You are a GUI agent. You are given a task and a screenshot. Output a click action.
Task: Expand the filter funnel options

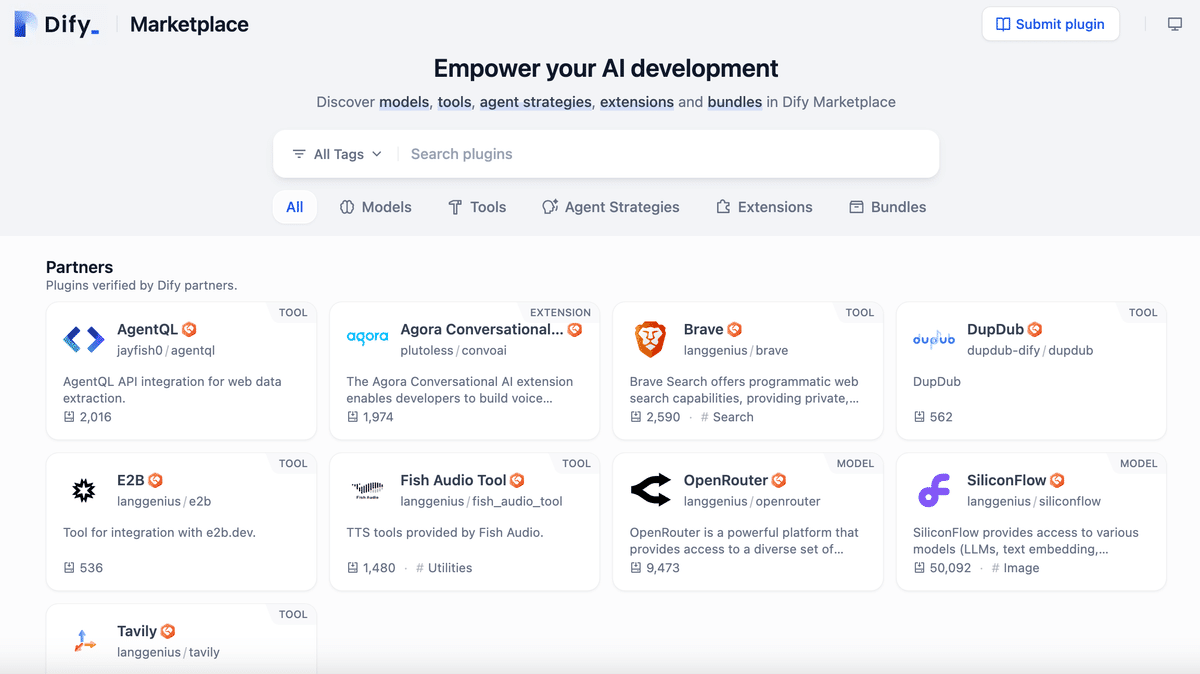tap(299, 154)
